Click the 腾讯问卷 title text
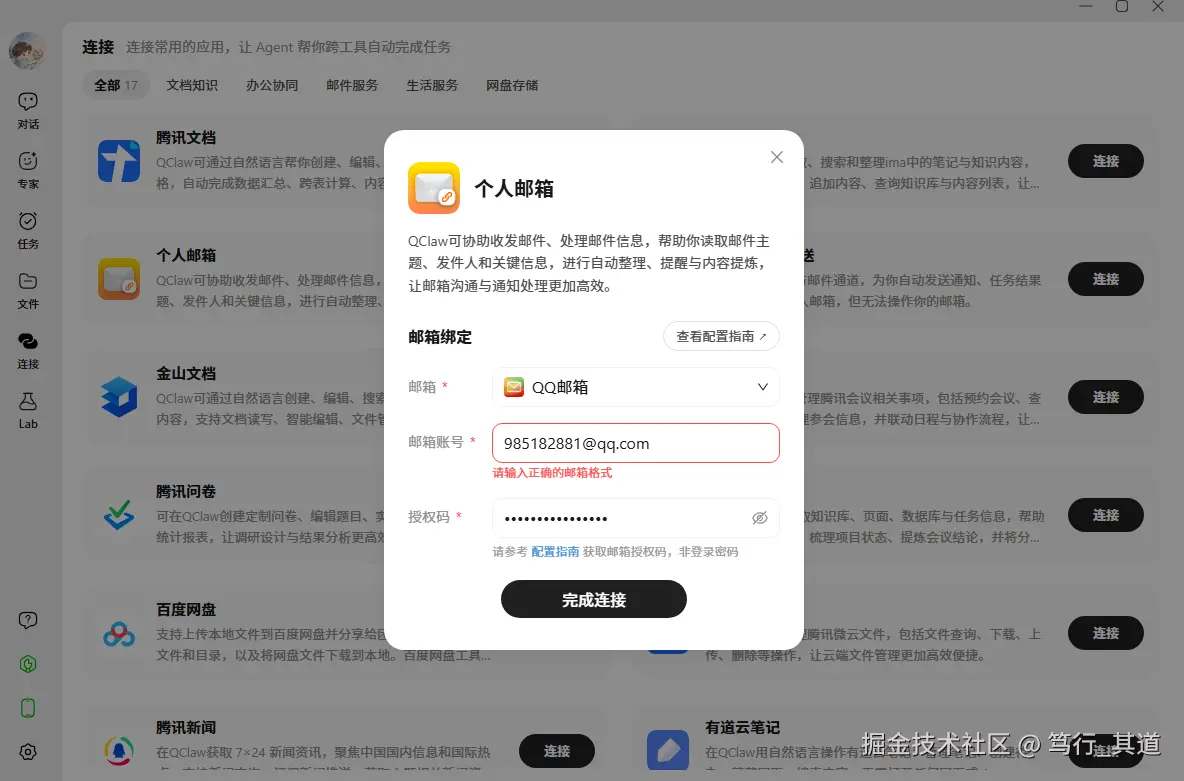 (186, 491)
